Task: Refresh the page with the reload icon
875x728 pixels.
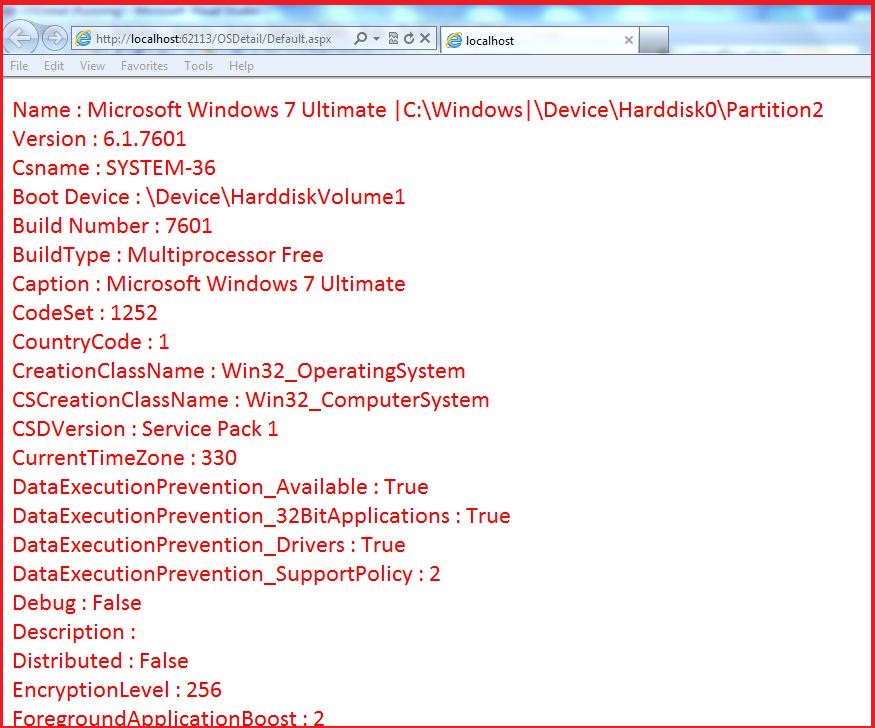Action: click(409, 38)
